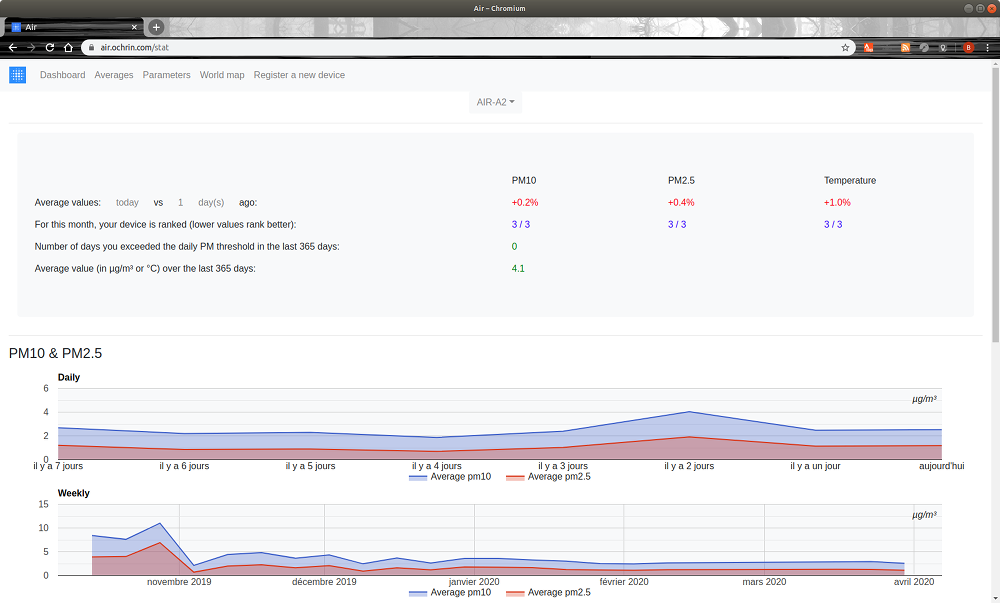Click the window close button in the title bar
This screenshot has width=1000, height=603.
click(x=992, y=8)
